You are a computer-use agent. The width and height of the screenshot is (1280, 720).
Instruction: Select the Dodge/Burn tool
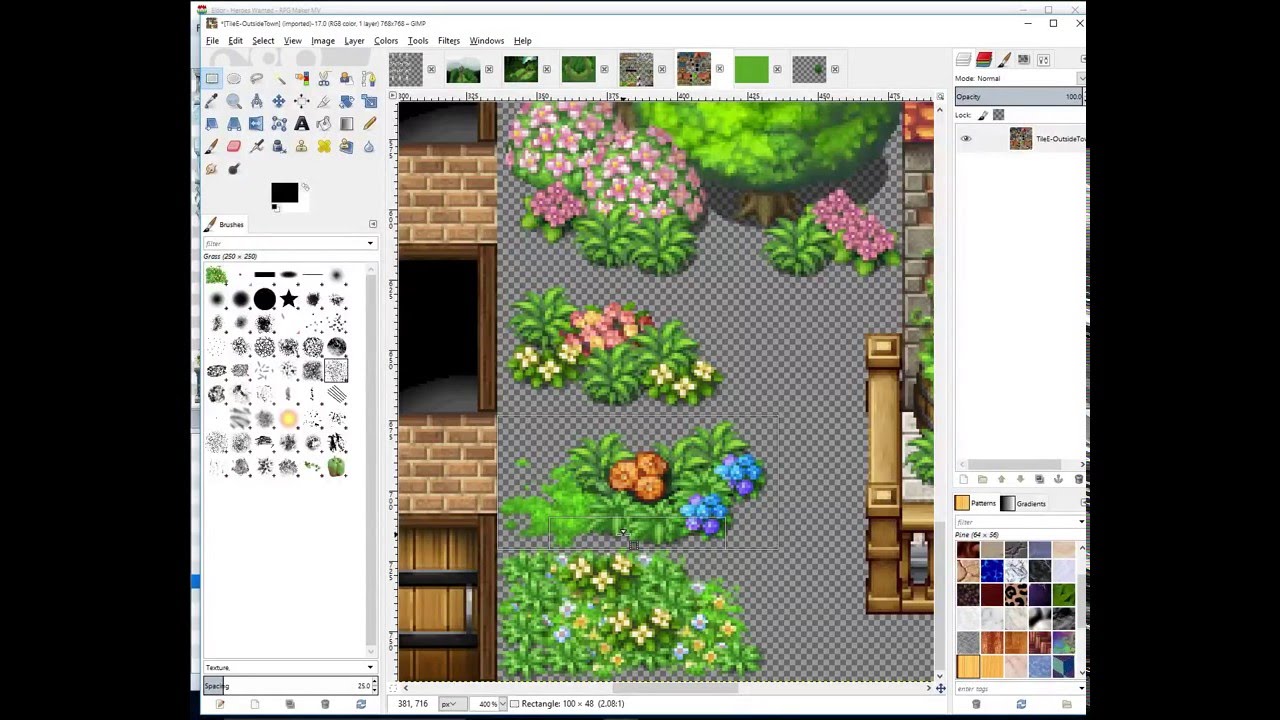[234, 169]
